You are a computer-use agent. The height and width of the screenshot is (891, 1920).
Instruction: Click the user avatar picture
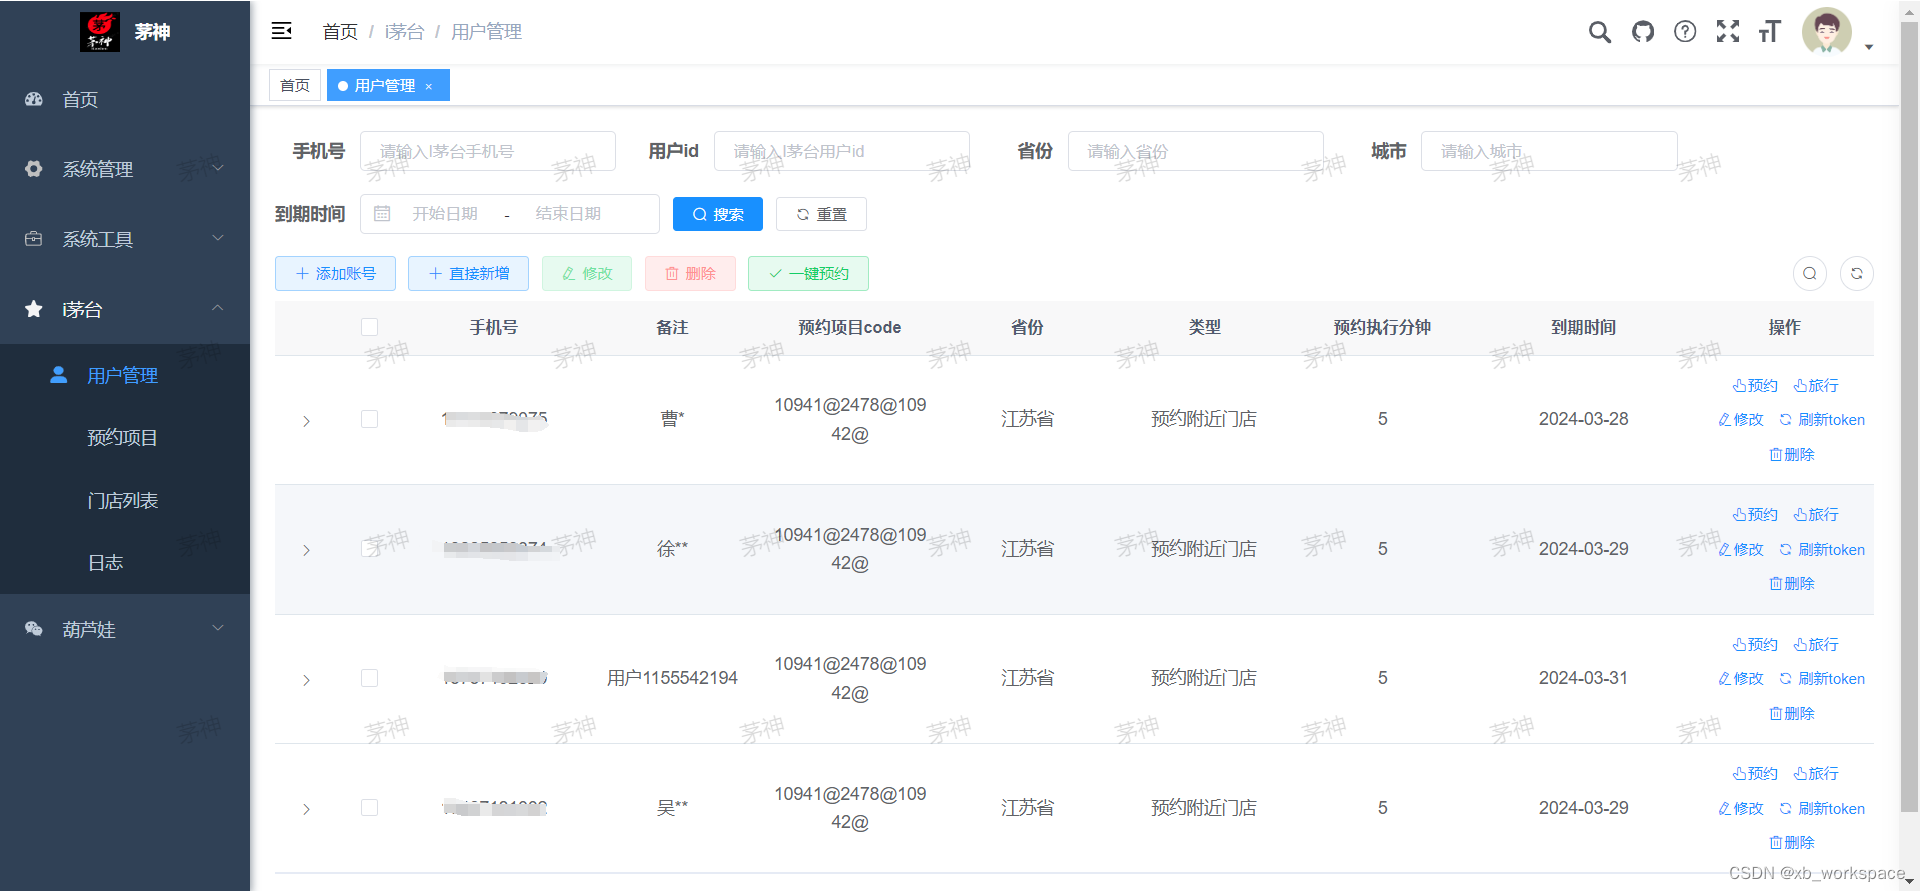(1827, 32)
